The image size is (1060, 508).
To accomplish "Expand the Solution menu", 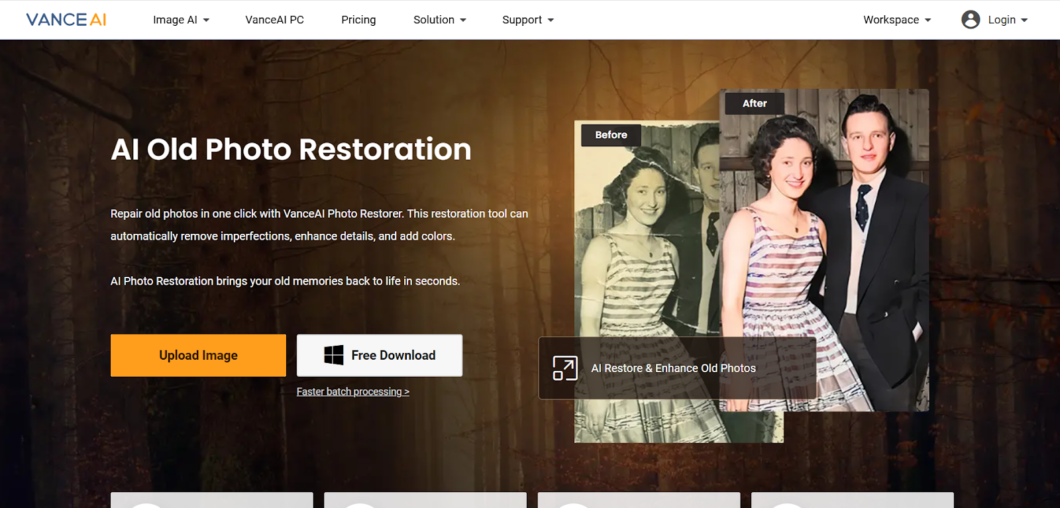I will [440, 20].
